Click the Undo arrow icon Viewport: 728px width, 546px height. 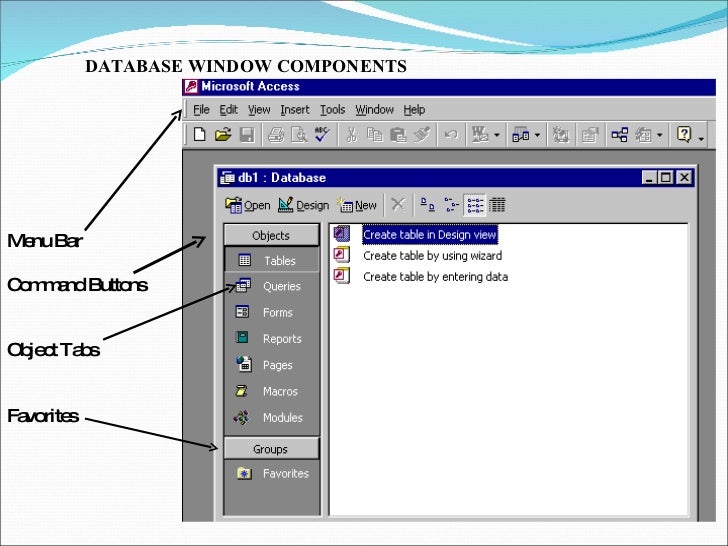coord(451,135)
